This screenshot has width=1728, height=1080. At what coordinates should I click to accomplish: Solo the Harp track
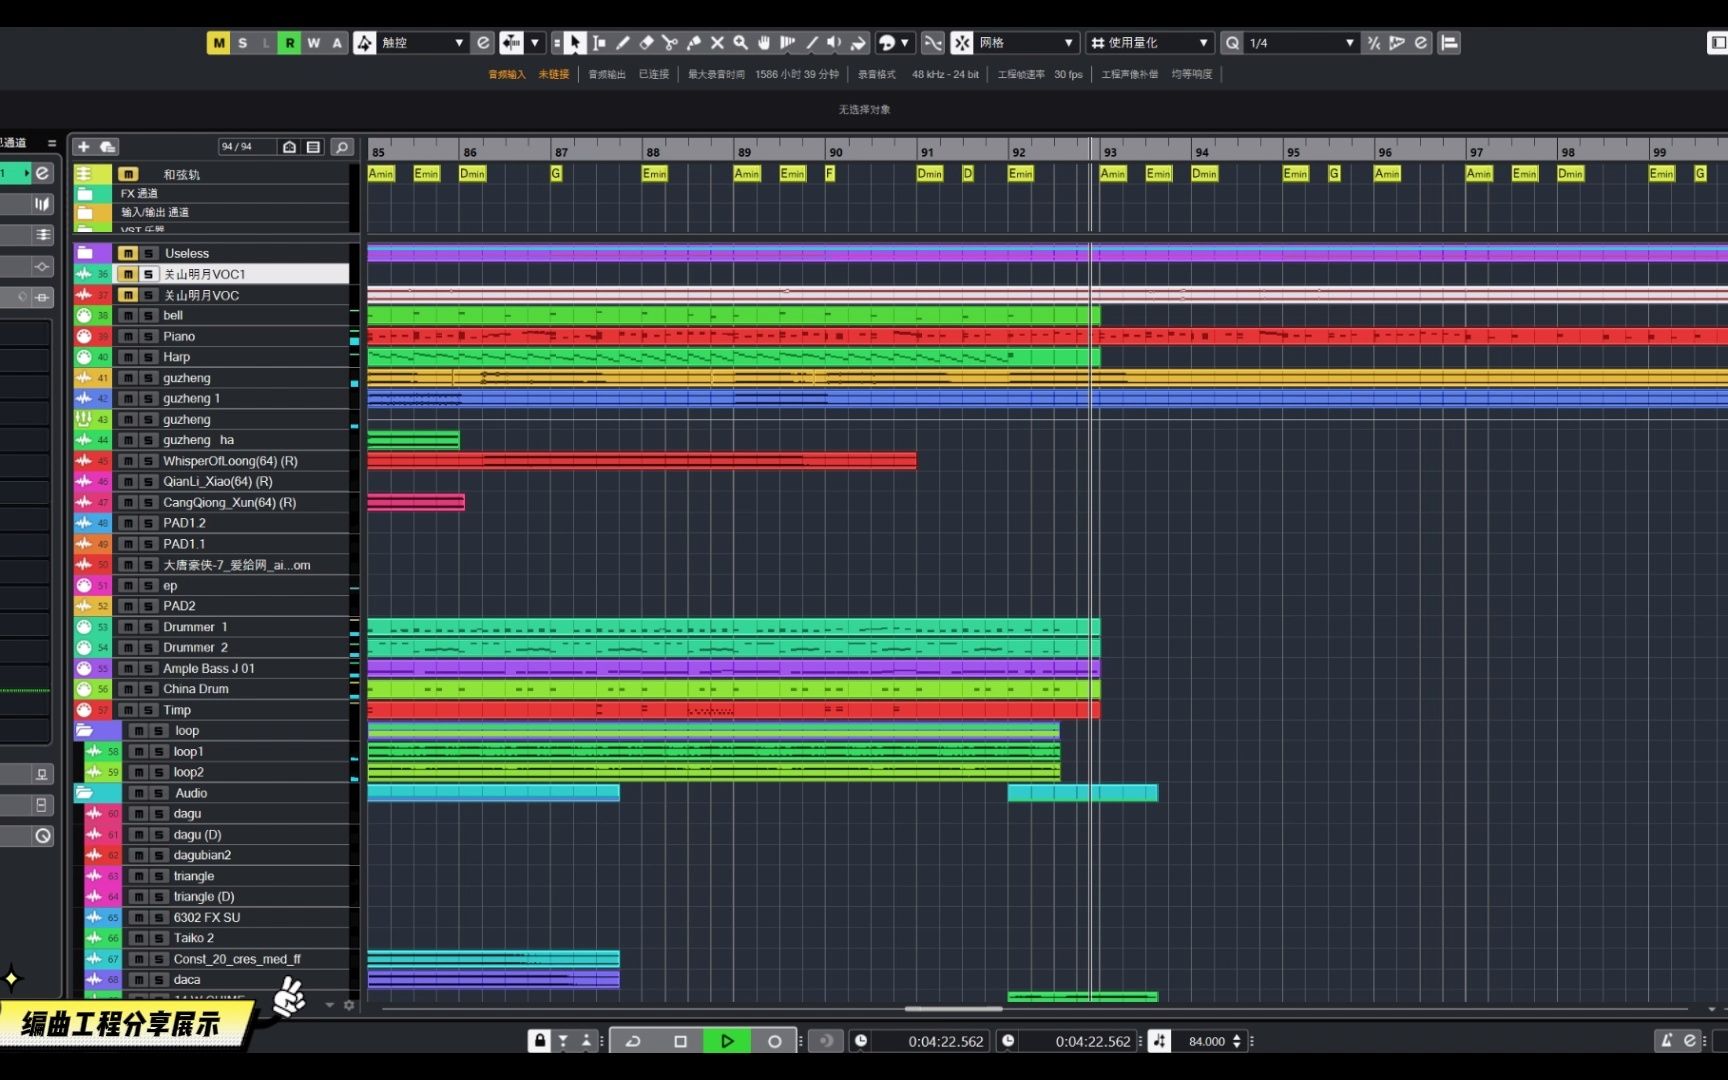point(148,357)
